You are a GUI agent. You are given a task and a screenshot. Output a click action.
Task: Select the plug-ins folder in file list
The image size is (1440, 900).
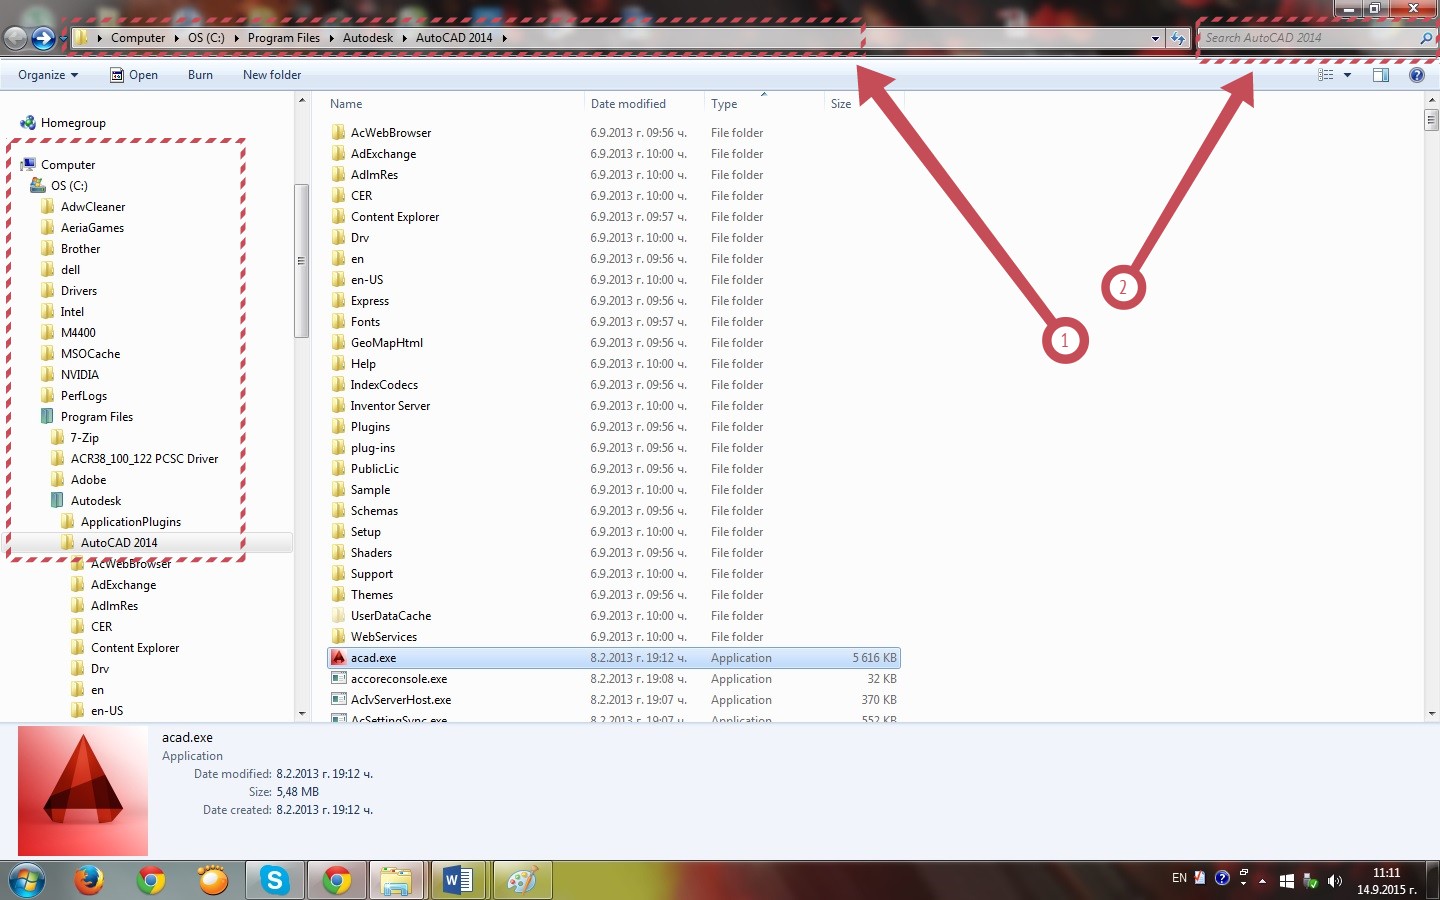373,448
